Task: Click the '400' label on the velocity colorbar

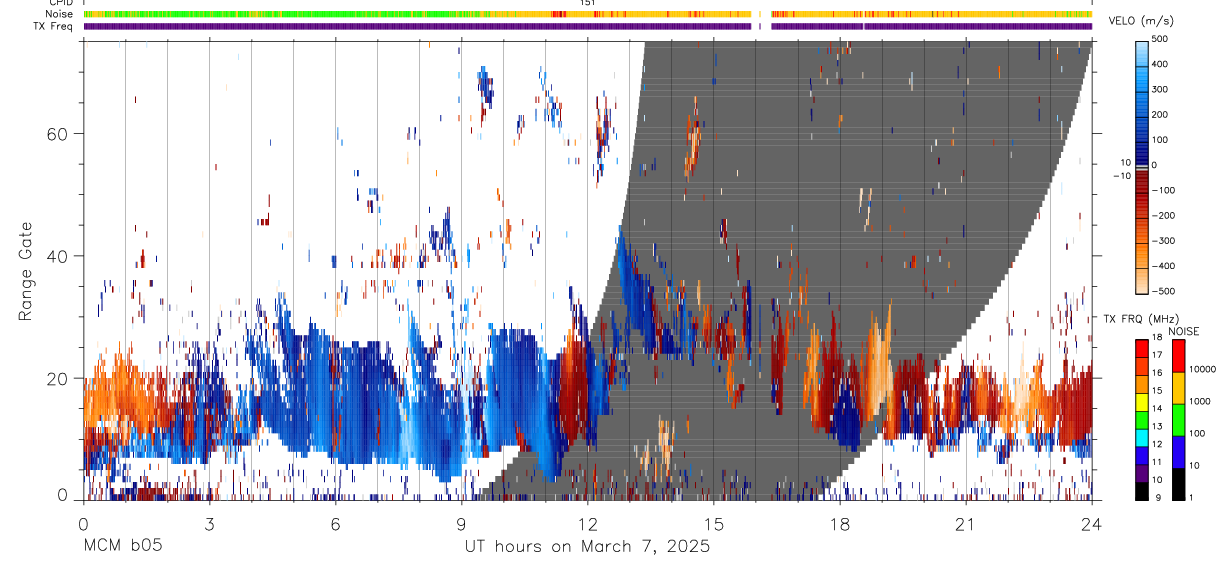Action: point(1160,64)
